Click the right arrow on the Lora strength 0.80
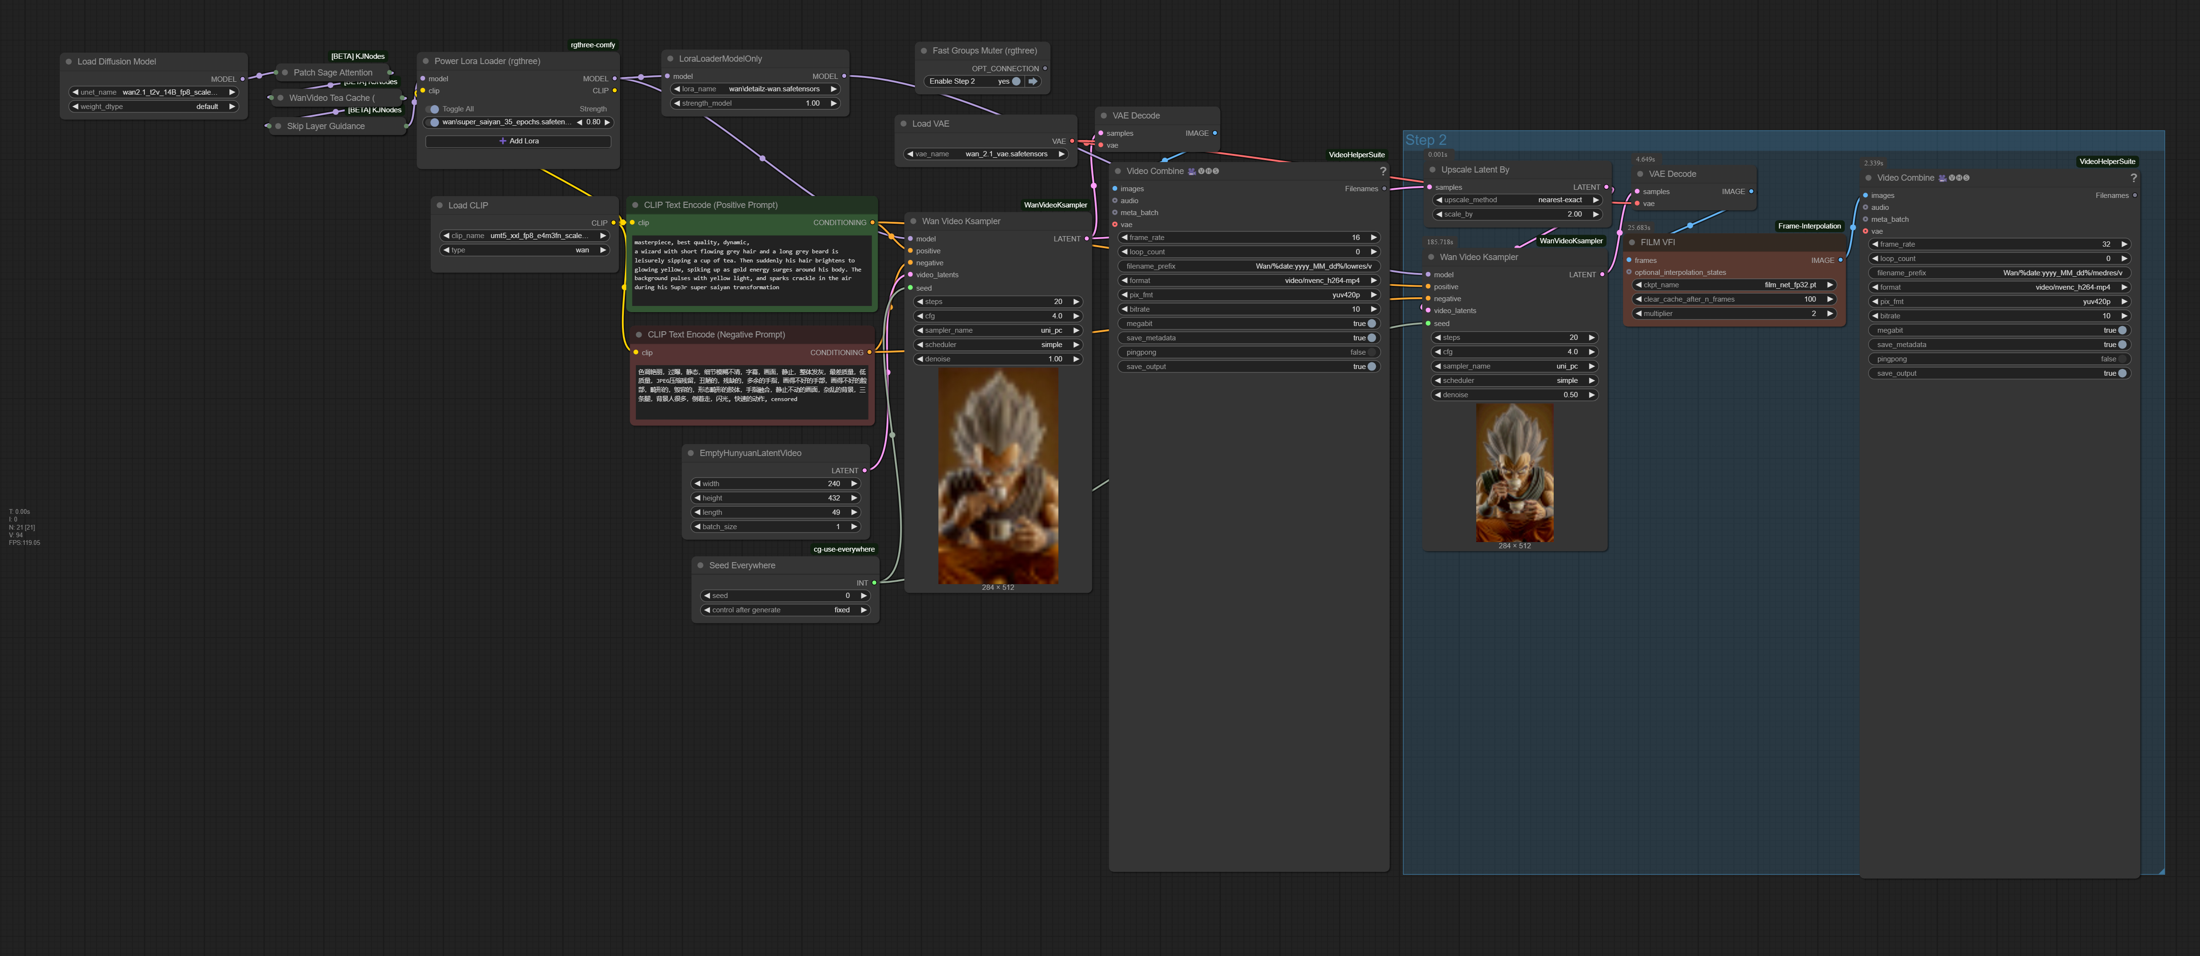The image size is (2200, 956). click(607, 123)
